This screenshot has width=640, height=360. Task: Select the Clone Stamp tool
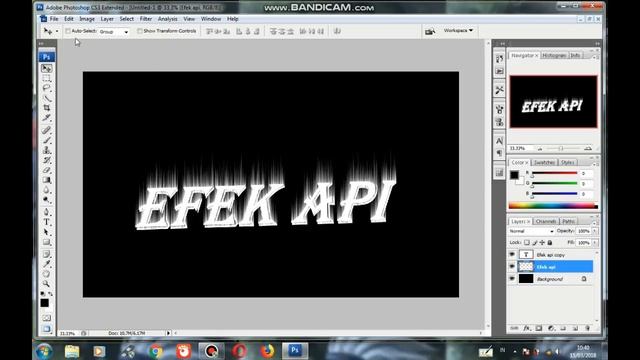[47, 150]
